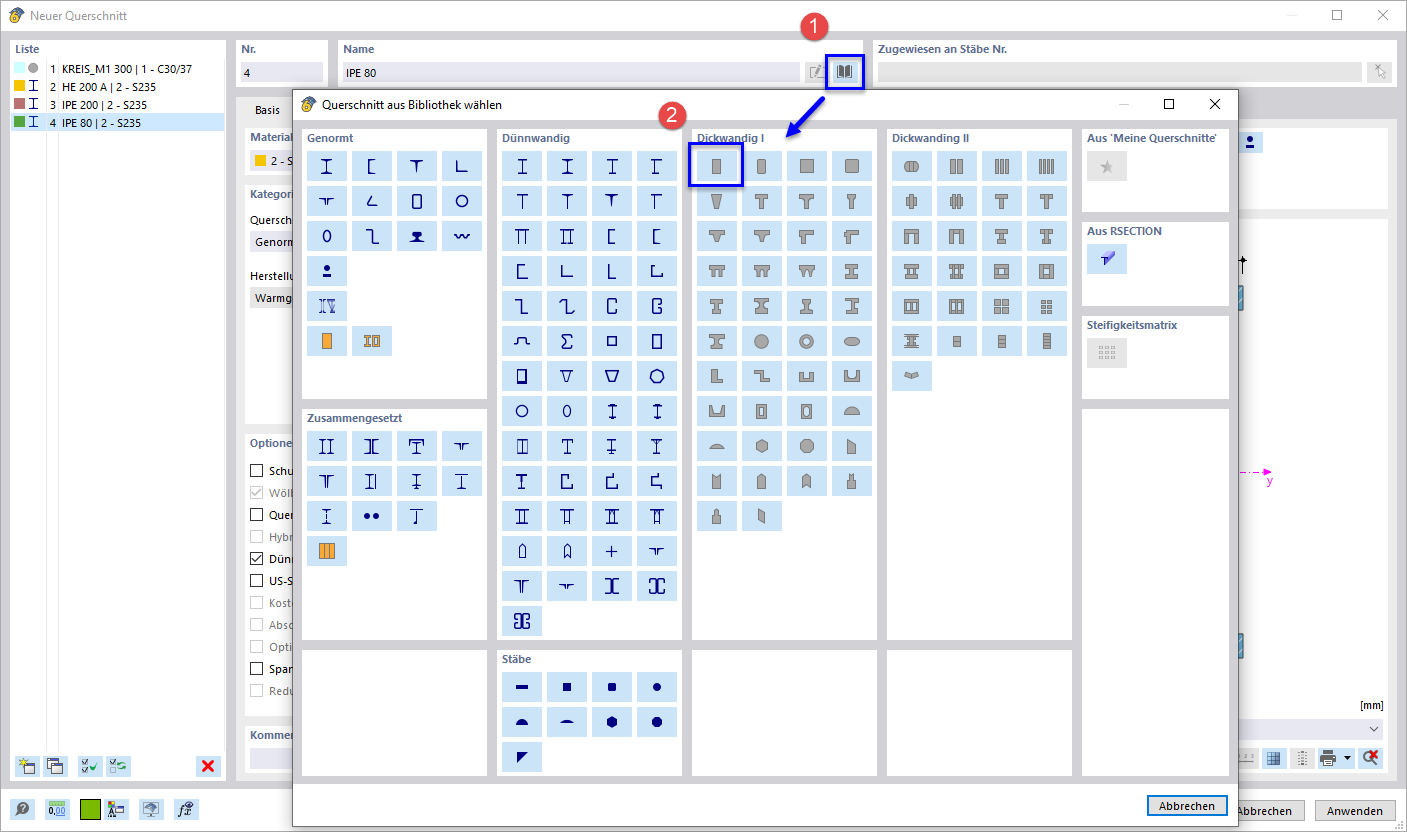This screenshot has height=832, width=1407.
Task: Select the ellipse section under Dickwandig I
Action: click(x=852, y=341)
